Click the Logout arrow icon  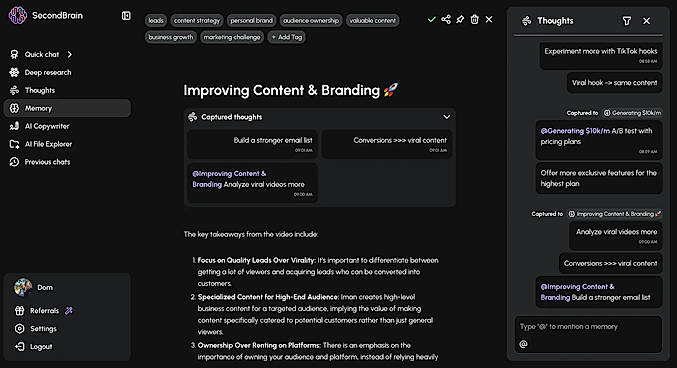coord(19,346)
